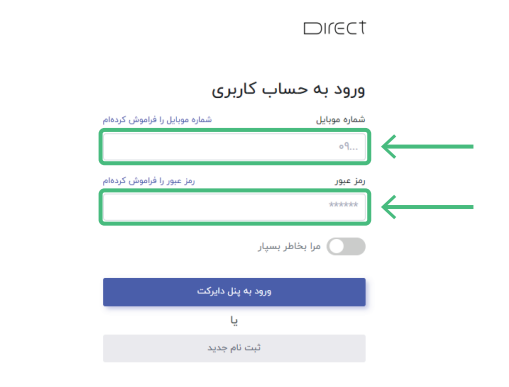Screen dimensions: 509x387
Task: Click the white knob of the remember-me switch
Action: point(336,247)
